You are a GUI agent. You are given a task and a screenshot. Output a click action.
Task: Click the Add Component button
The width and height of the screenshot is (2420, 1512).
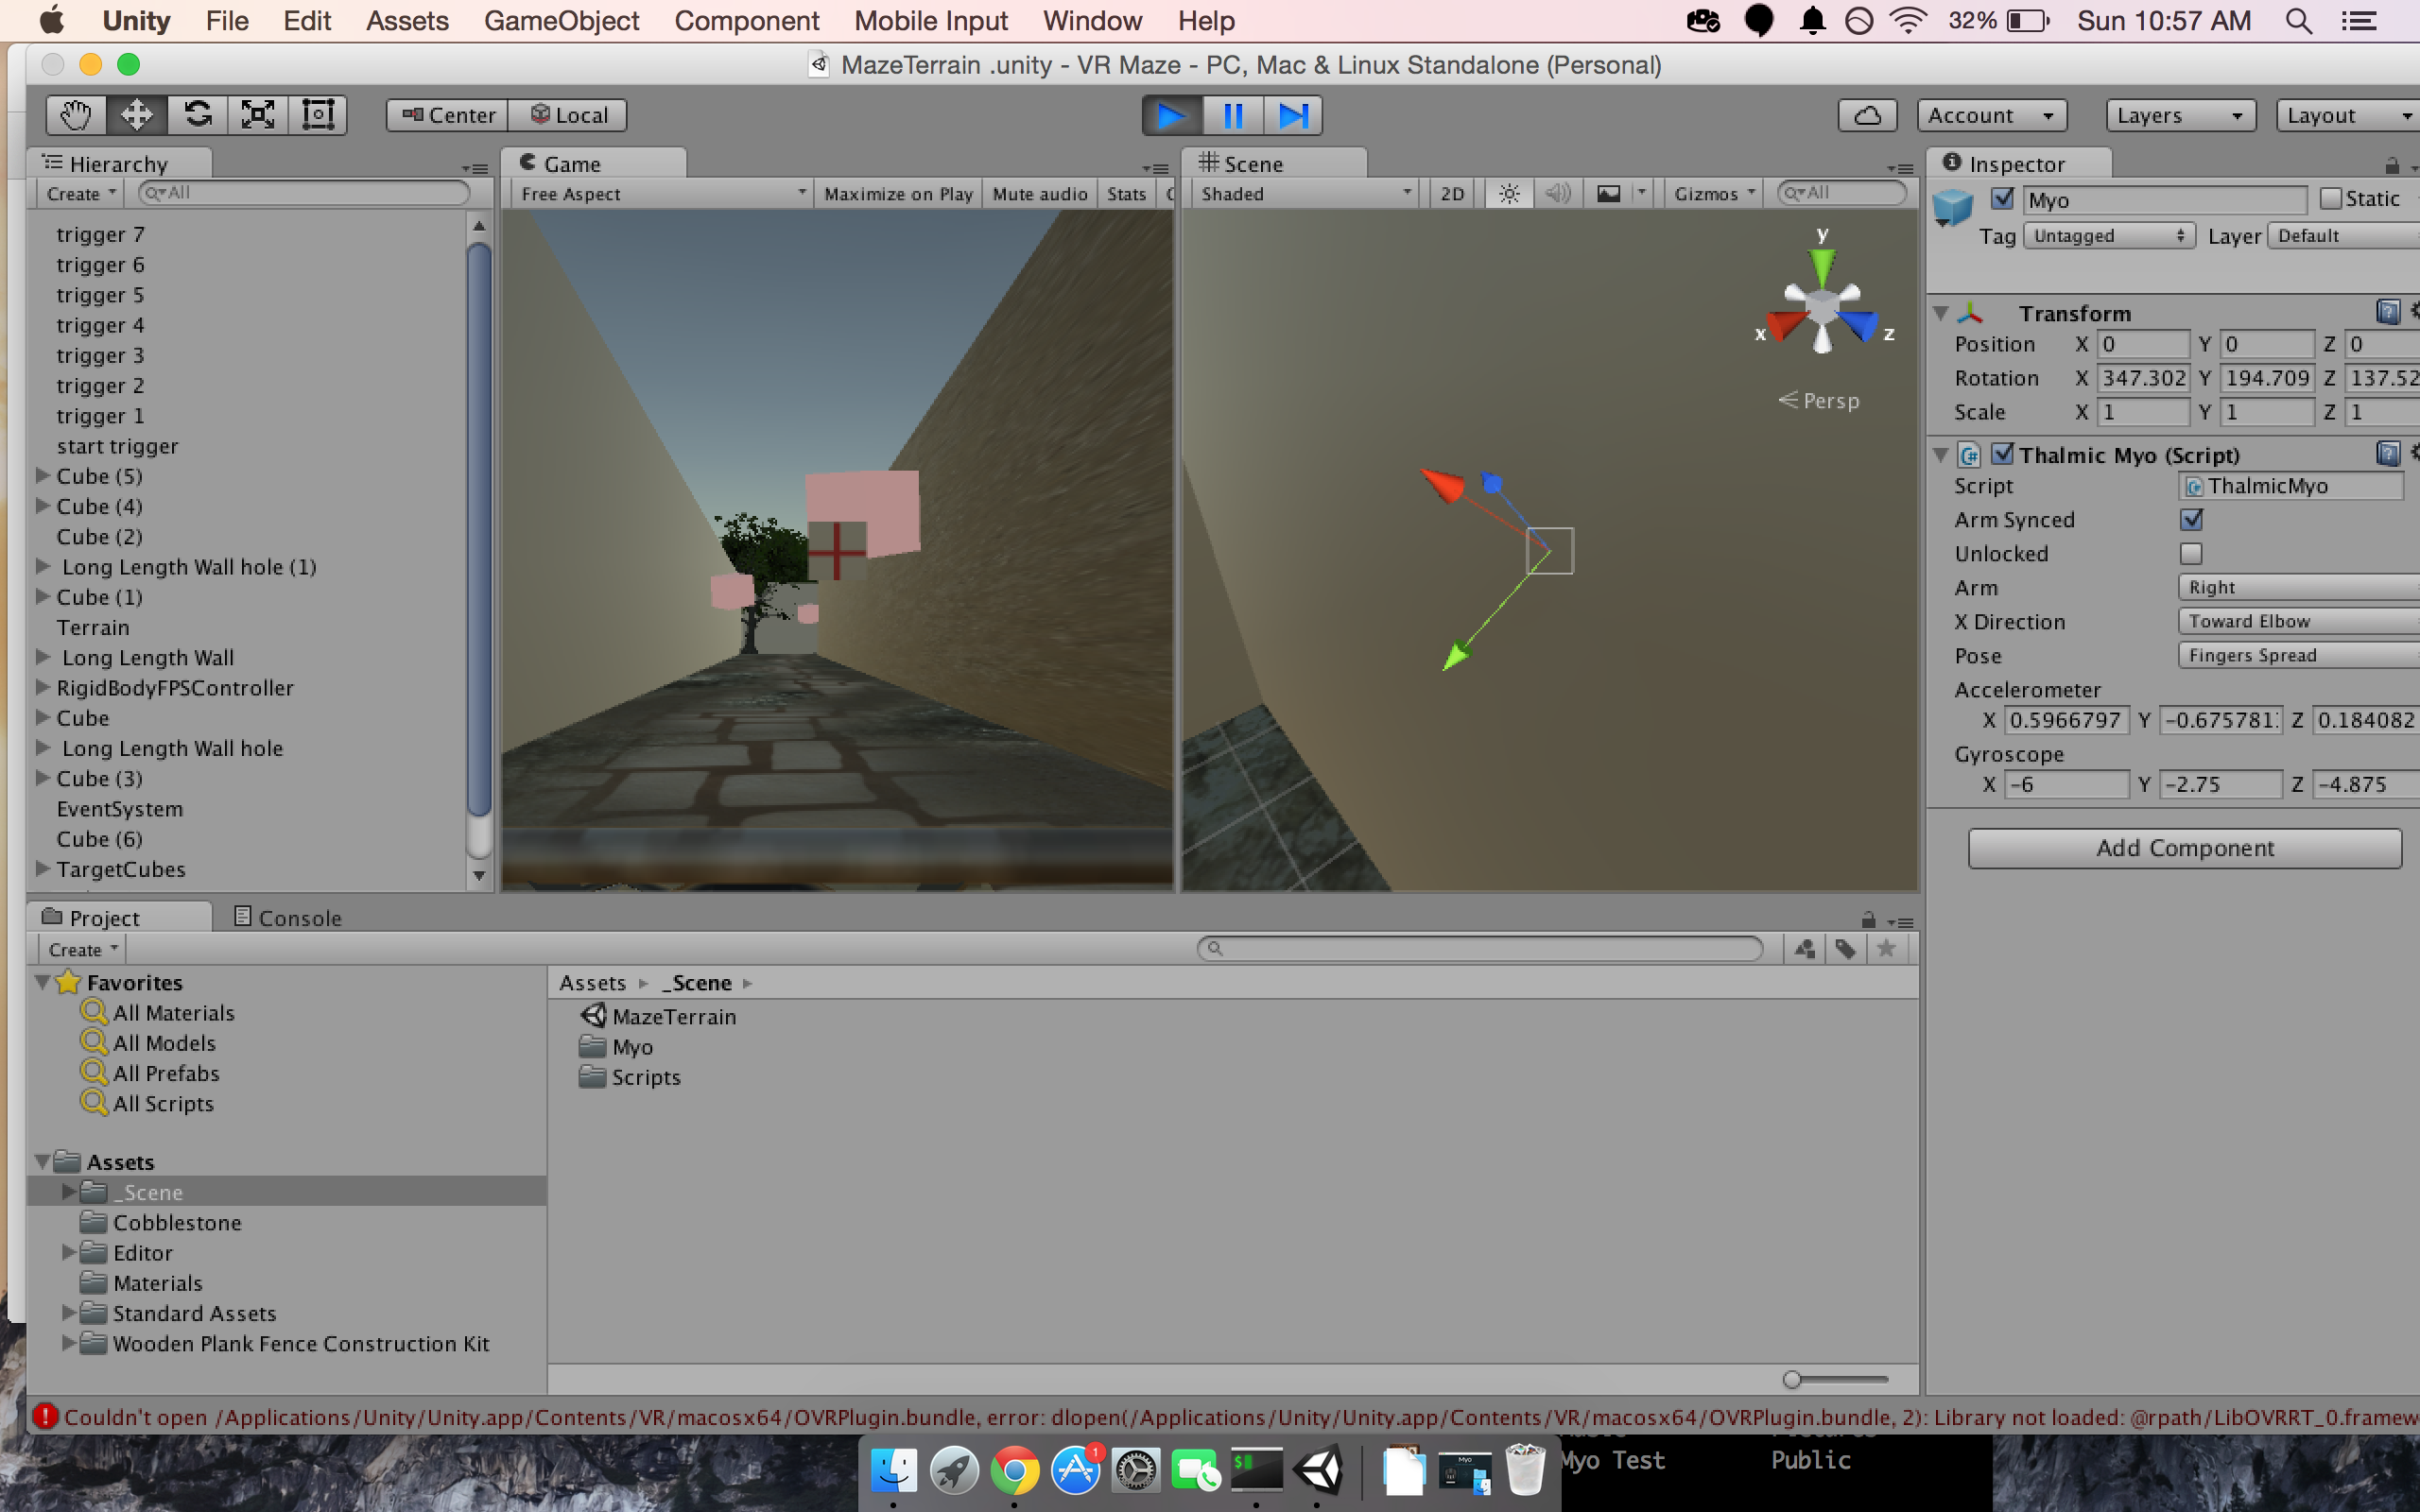click(x=2184, y=848)
